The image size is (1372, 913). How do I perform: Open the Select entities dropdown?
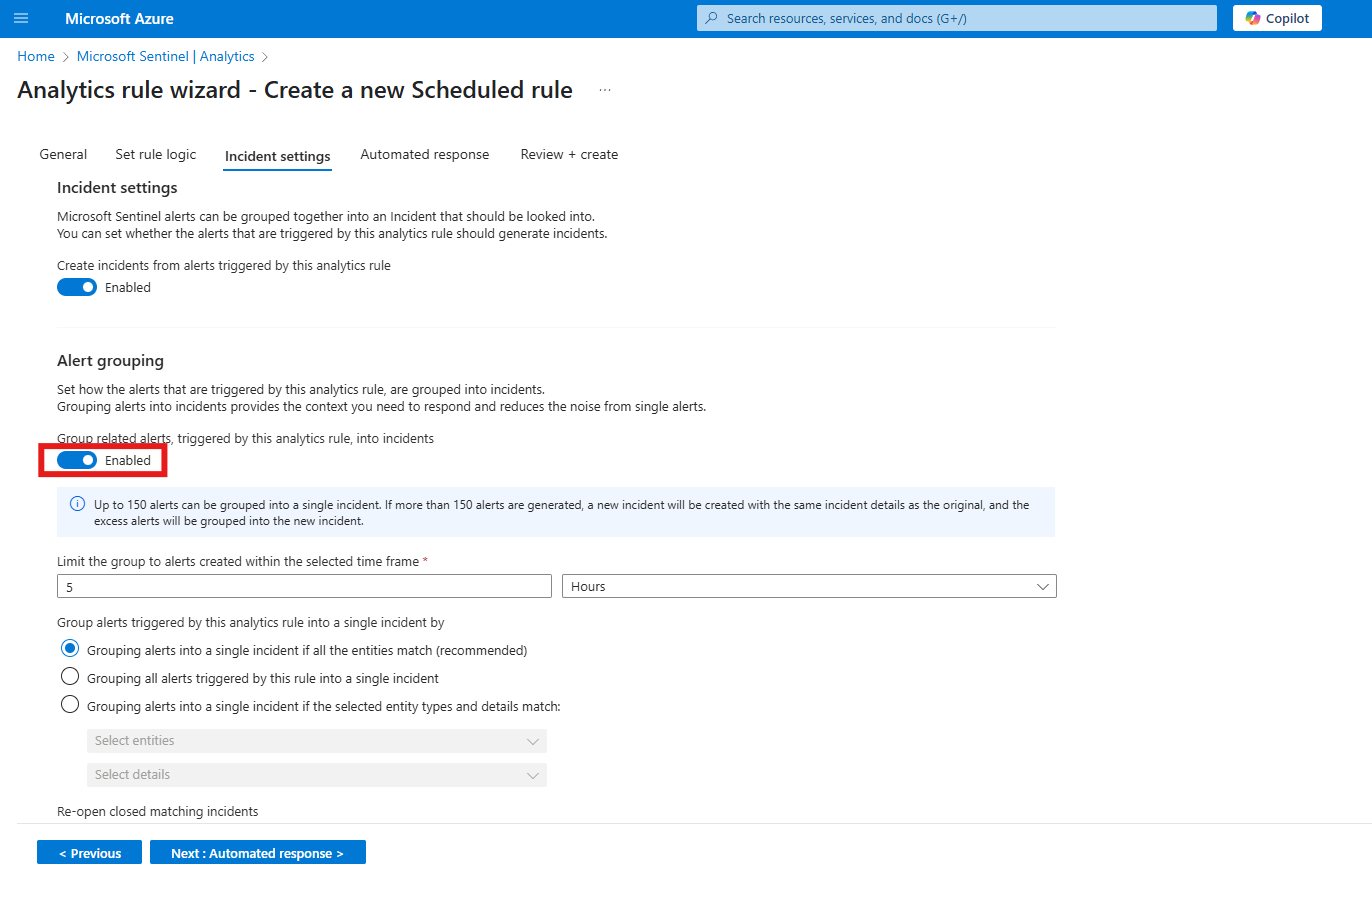317,741
